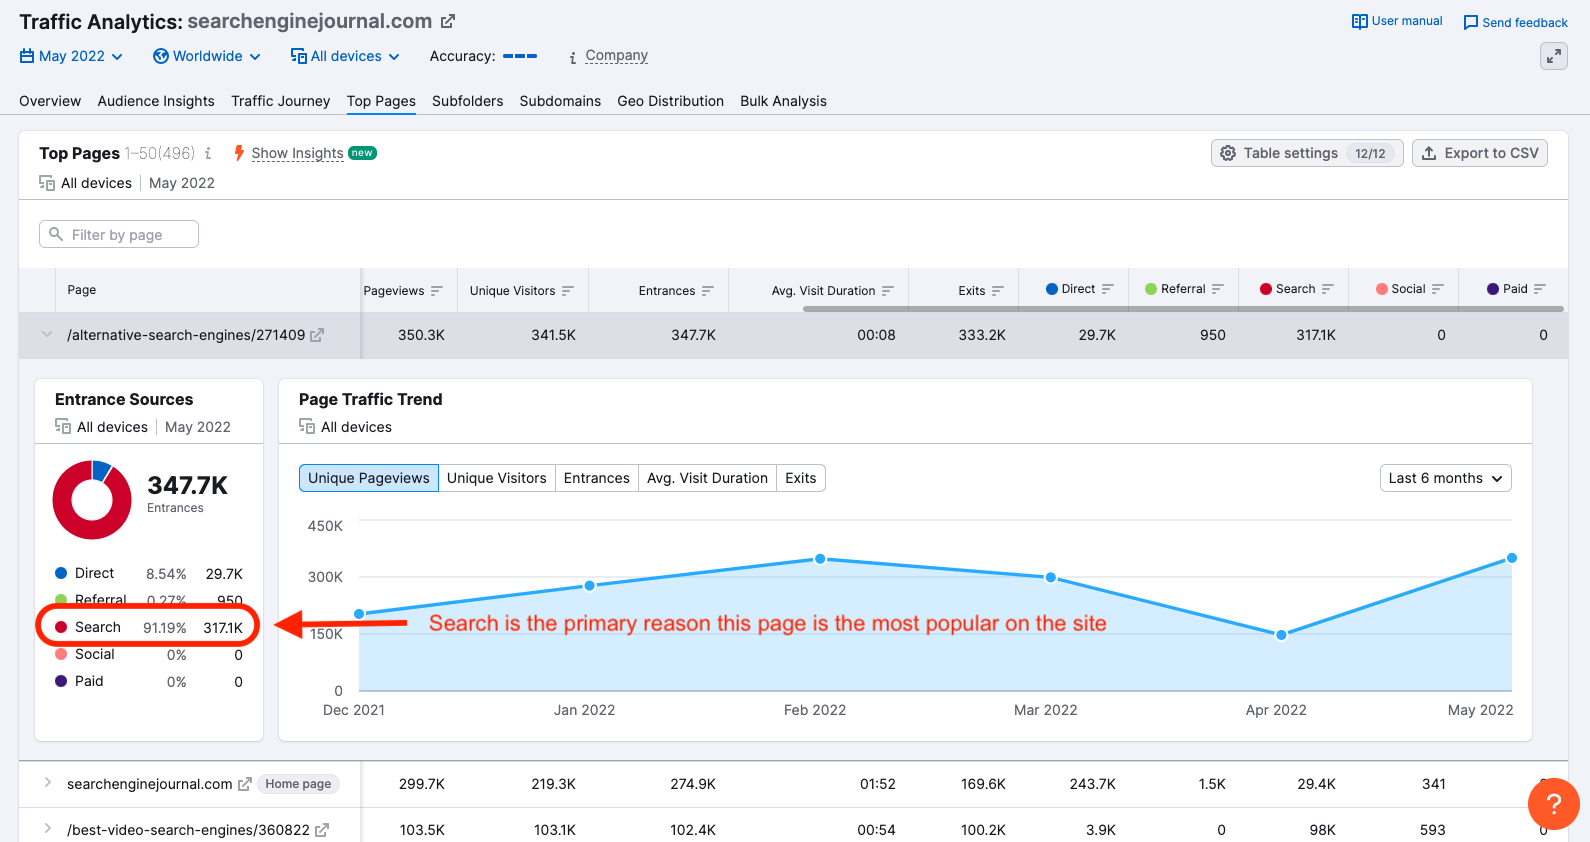This screenshot has height=842, width=1590.
Task: Select the Unique Visitors chart toggle
Action: (x=496, y=478)
